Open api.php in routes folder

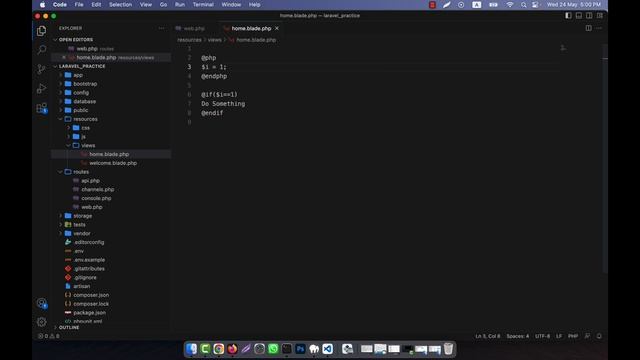90,180
